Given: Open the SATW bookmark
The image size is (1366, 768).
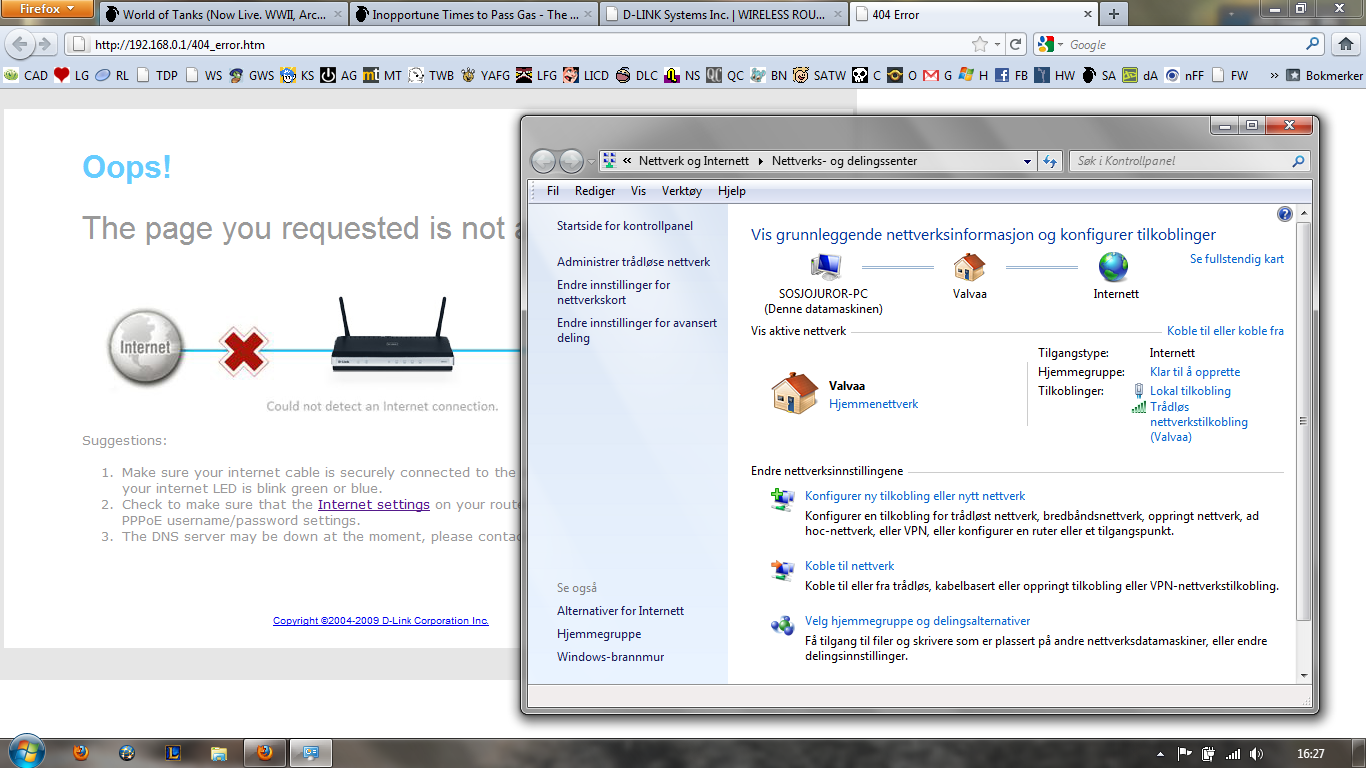Looking at the screenshot, I should 819,75.
